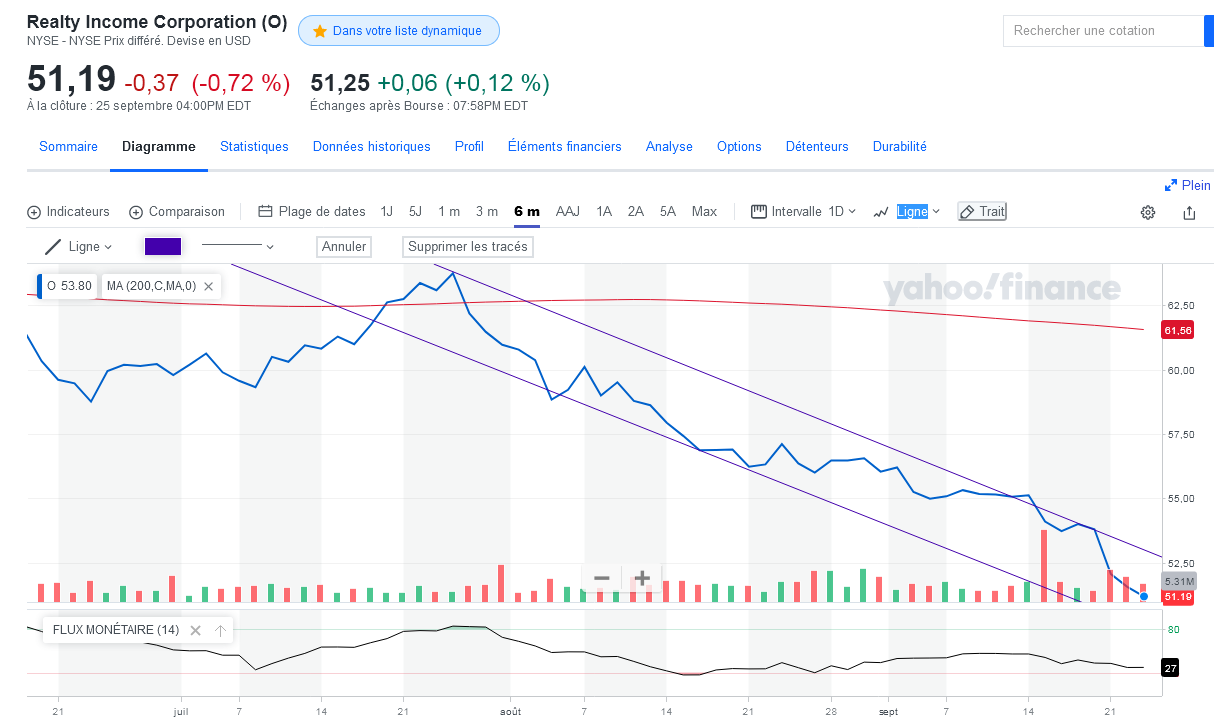
Task: Click Rechercher une cotation search field
Action: (1103, 31)
